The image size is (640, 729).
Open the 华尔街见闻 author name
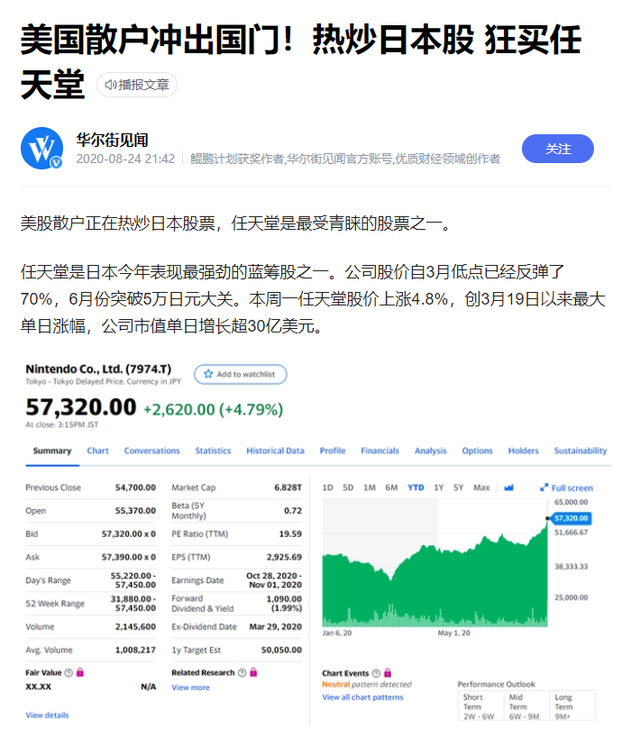112,139
